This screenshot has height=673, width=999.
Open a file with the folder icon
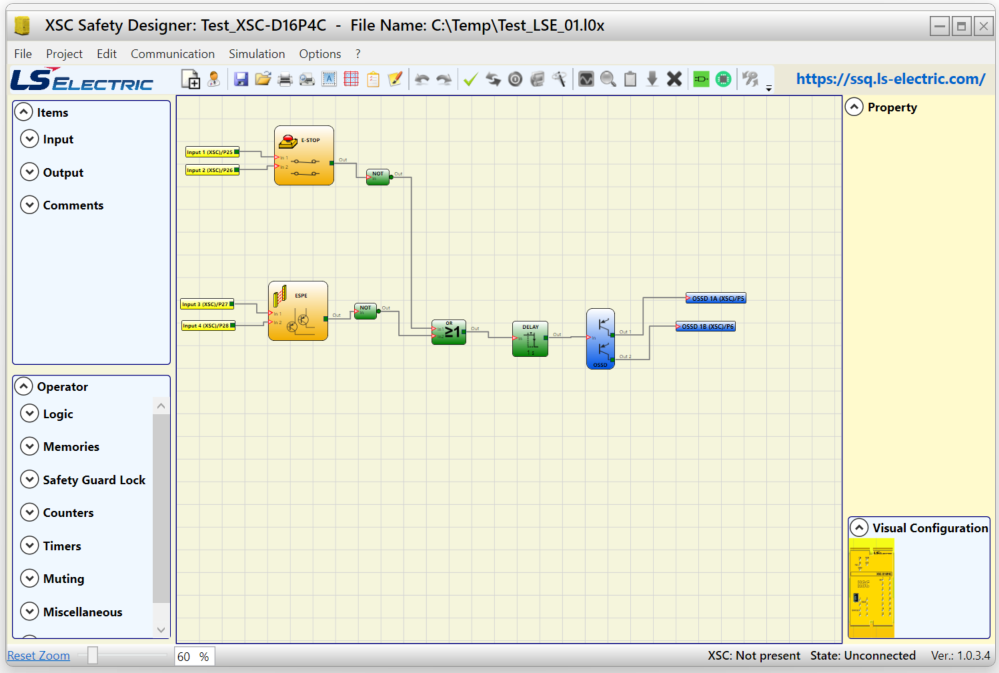coord(262,79)
